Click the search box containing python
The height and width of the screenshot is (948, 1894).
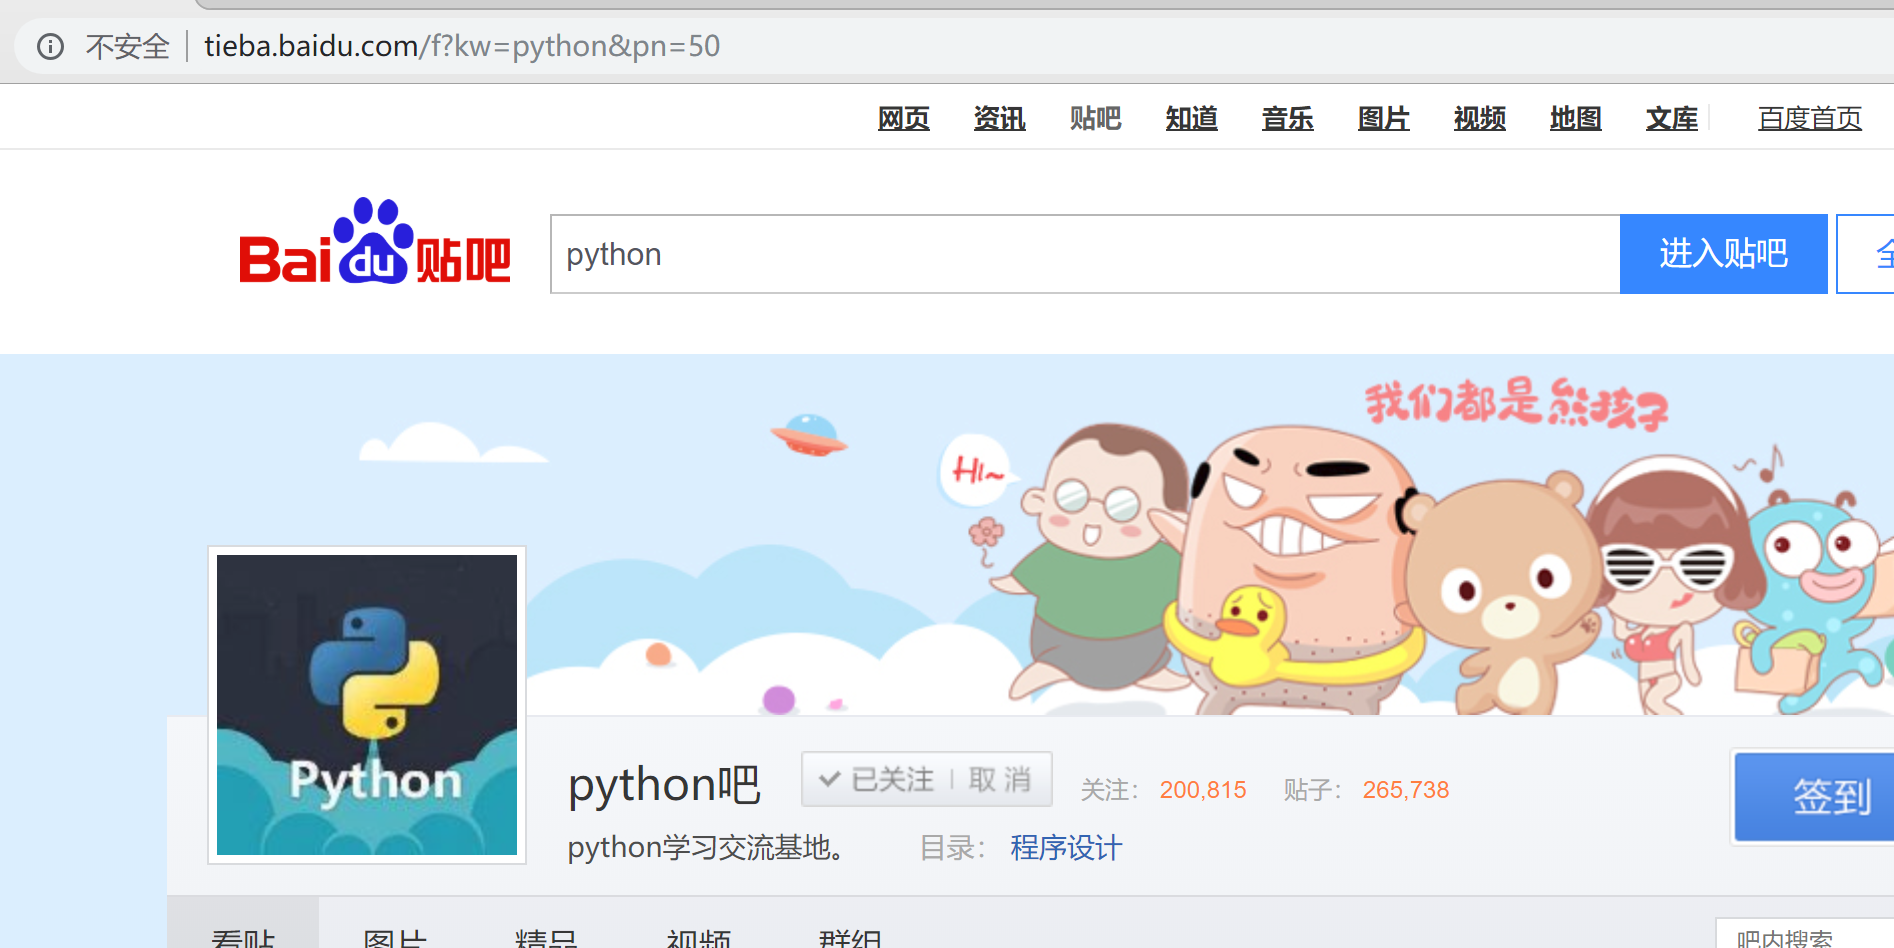point(1085,254)
